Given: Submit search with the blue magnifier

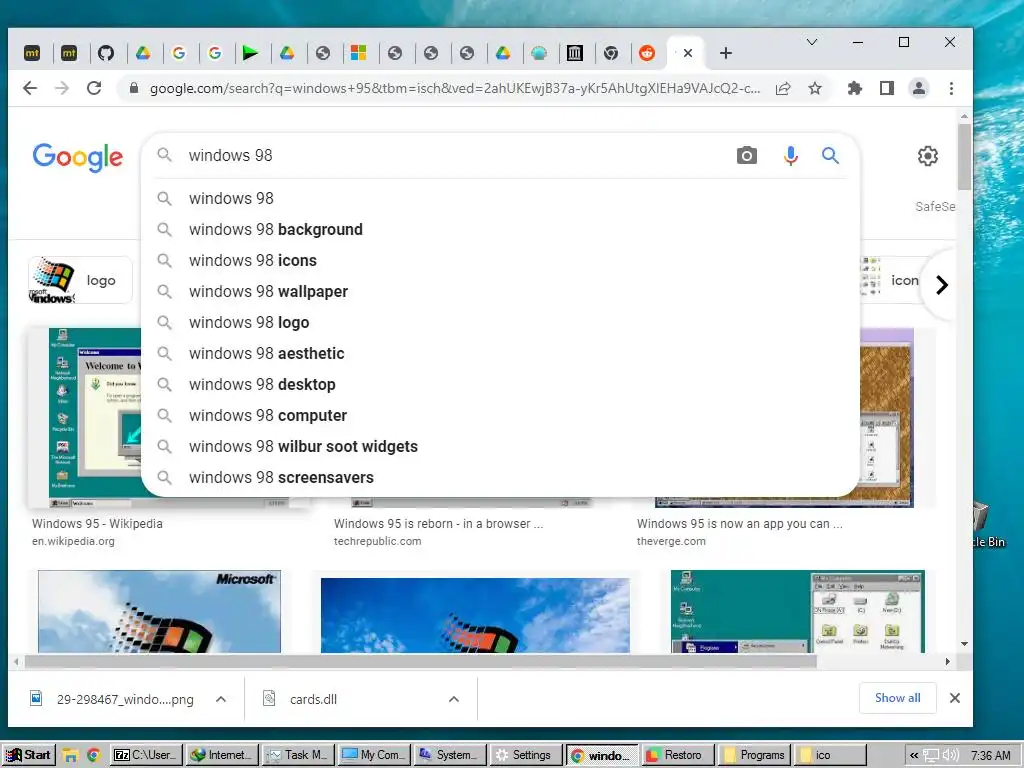Looking at the screenshot, I should 830,155.
